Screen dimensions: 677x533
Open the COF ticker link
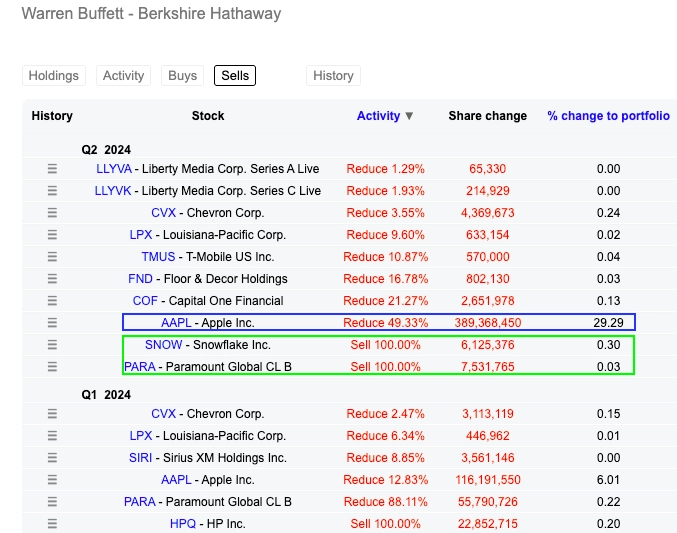145,301
